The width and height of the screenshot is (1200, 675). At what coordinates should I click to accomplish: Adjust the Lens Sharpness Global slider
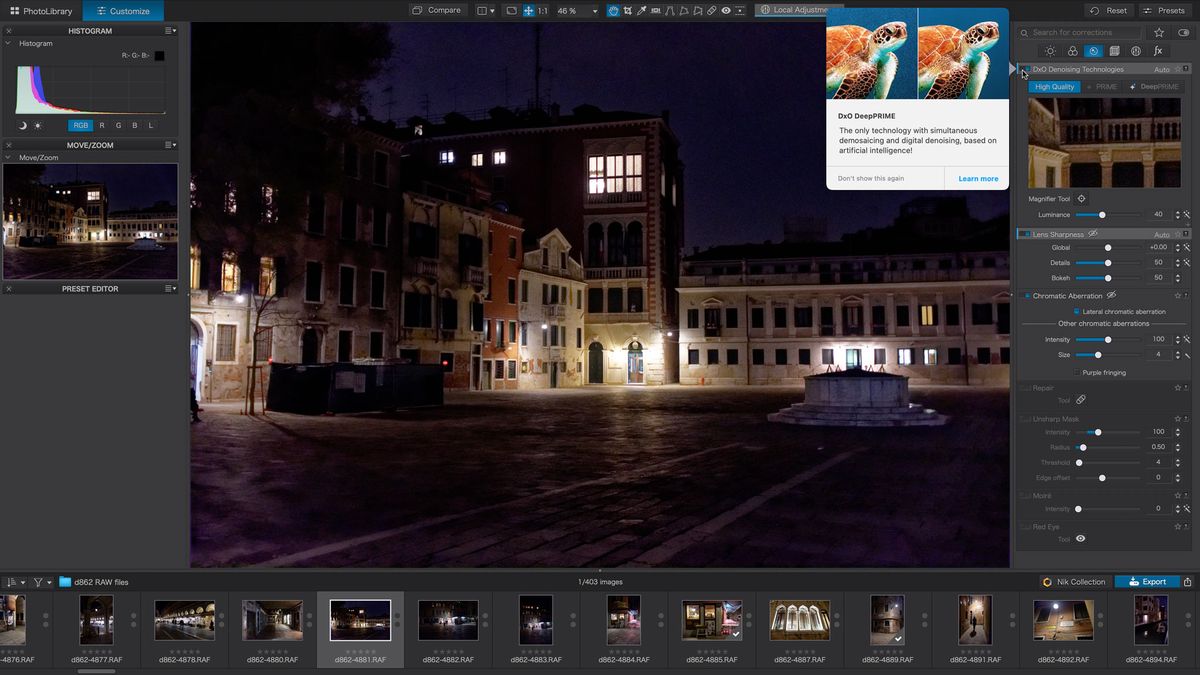1107,247
